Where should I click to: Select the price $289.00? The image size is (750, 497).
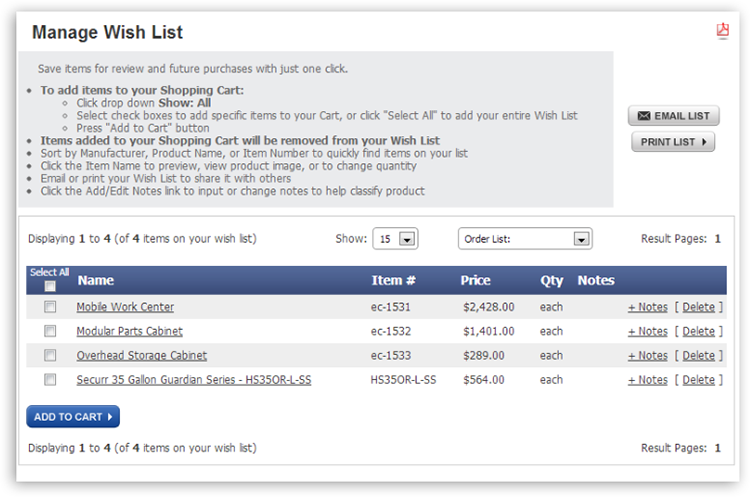click(484, 356)
